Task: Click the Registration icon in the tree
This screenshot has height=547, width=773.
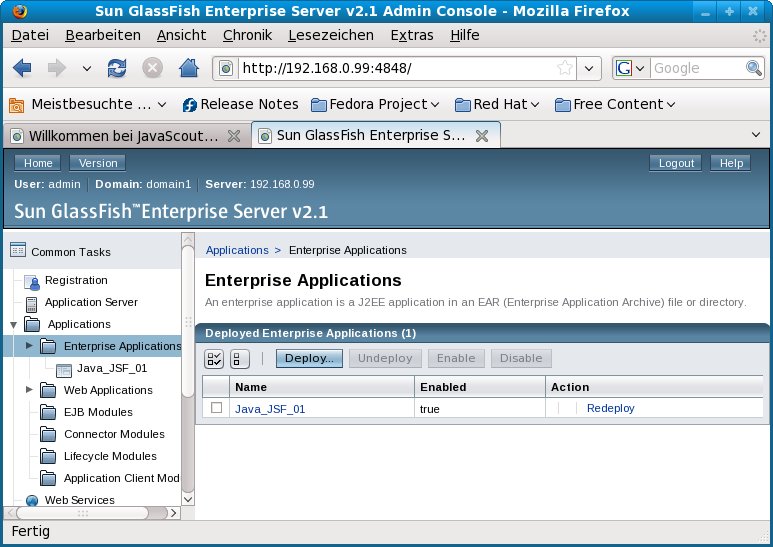Action: click(x=31, y=281)
